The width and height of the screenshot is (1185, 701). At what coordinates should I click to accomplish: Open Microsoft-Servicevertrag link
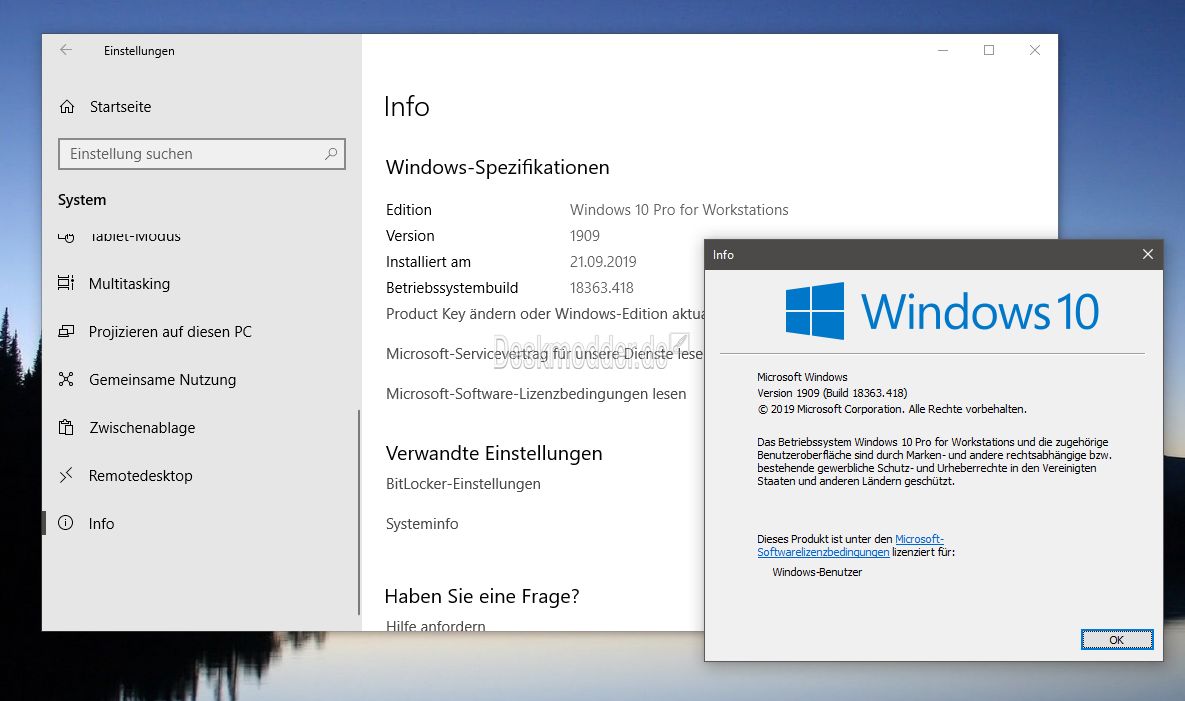(x=544, y=354)
